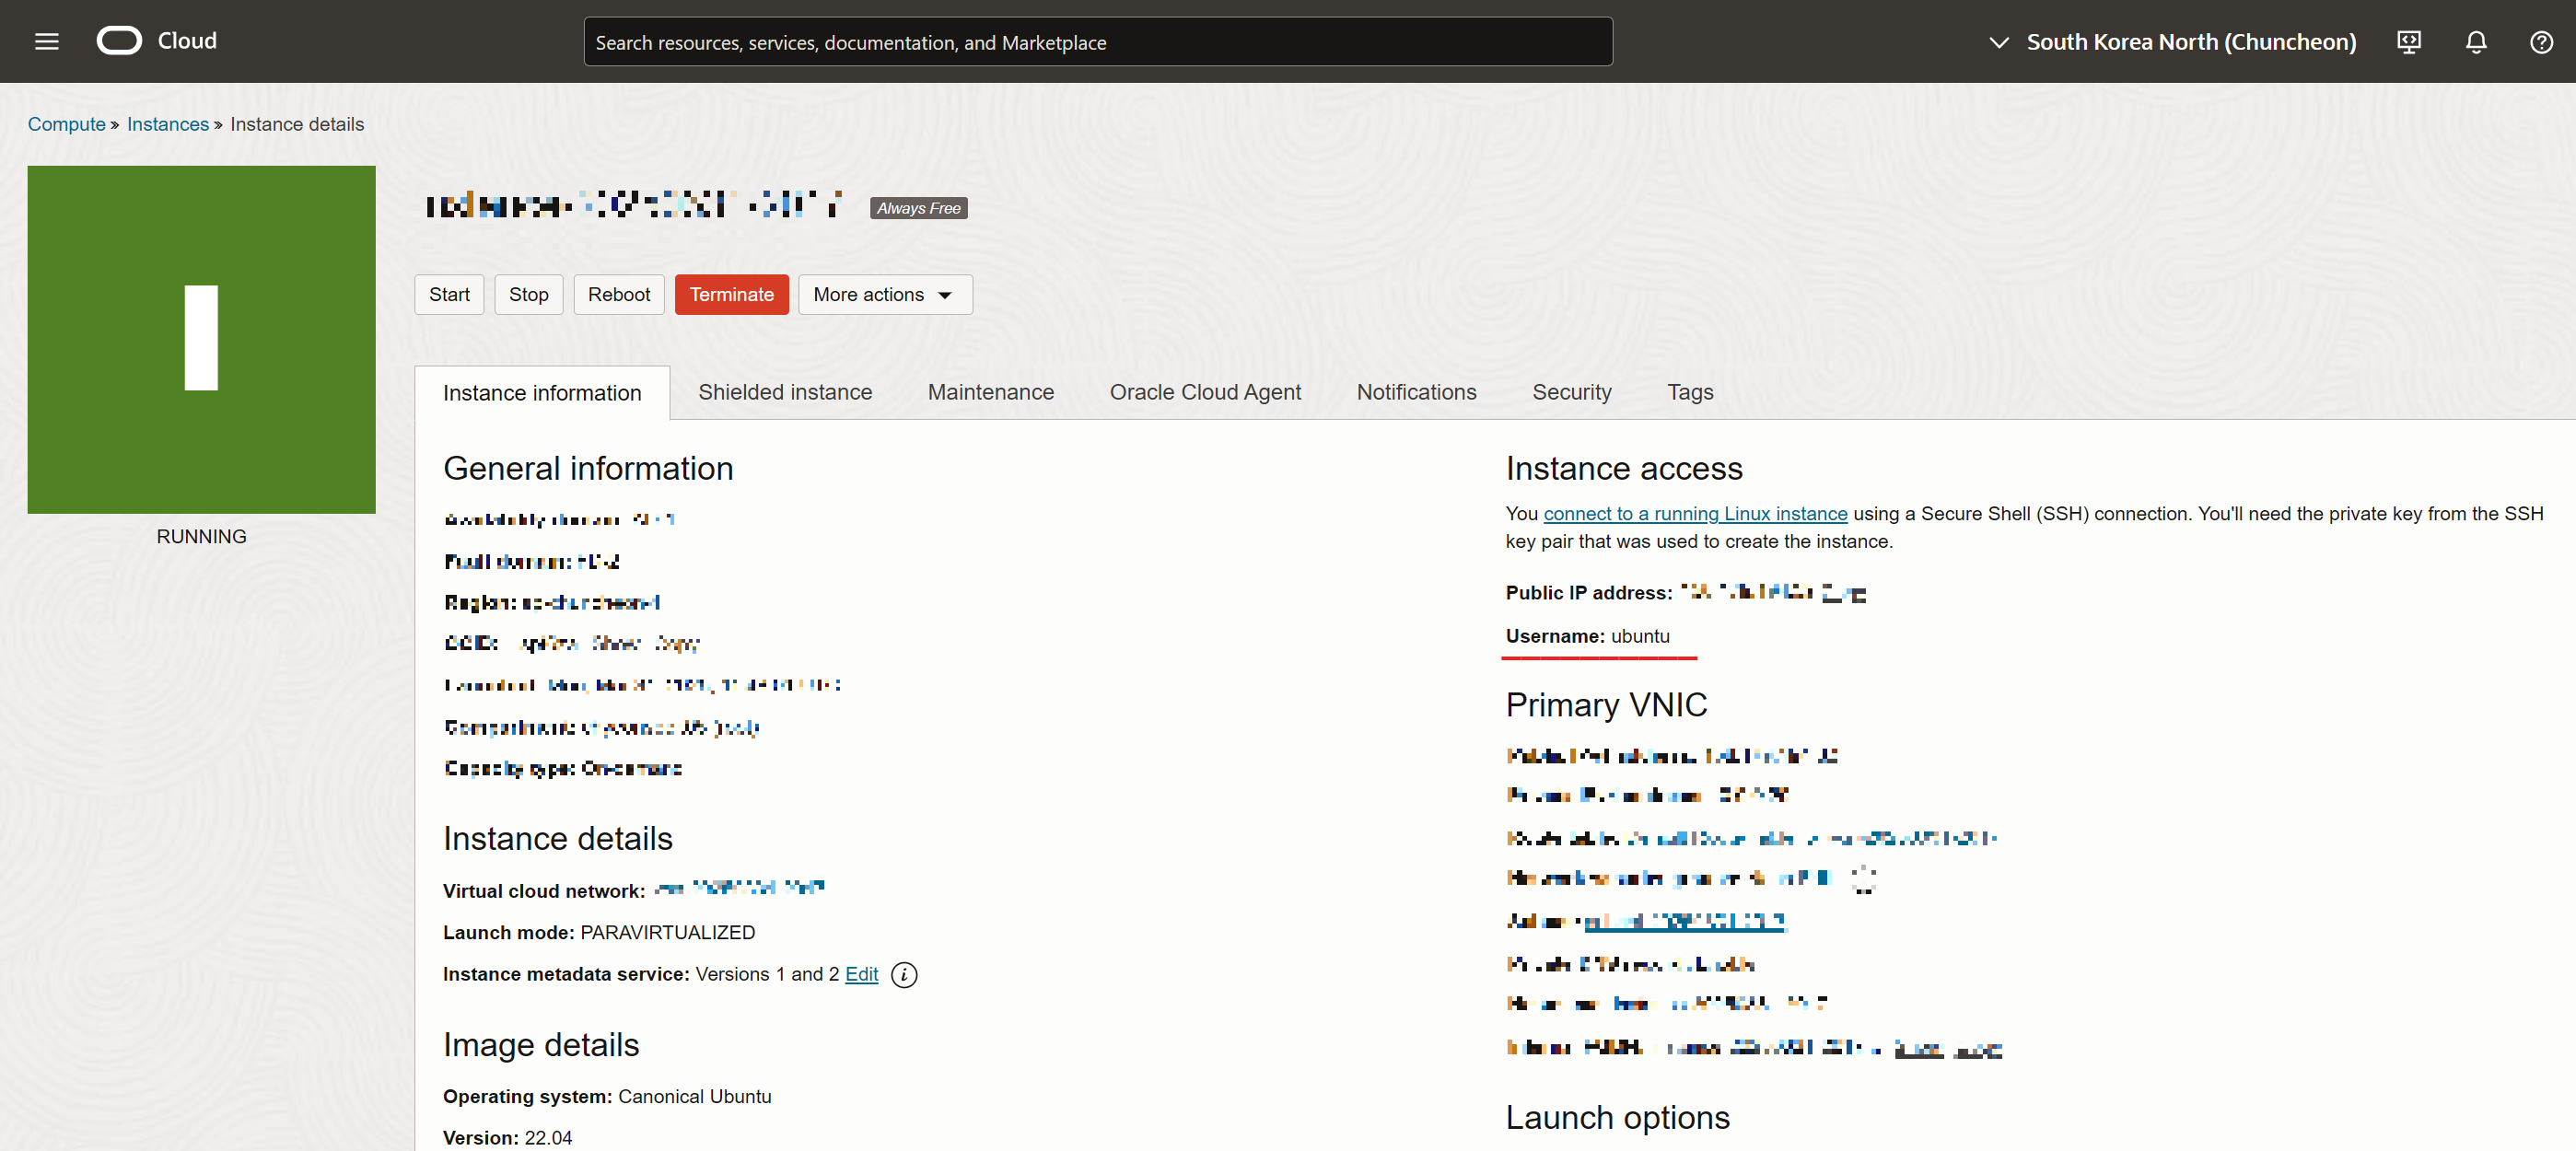Click the 'Instance access' heading

coord(1624,468)
